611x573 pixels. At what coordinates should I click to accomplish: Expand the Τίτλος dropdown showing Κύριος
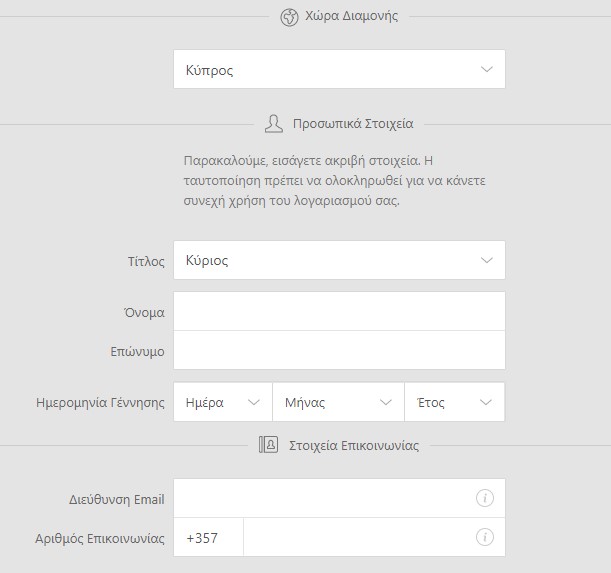(339, 260)
